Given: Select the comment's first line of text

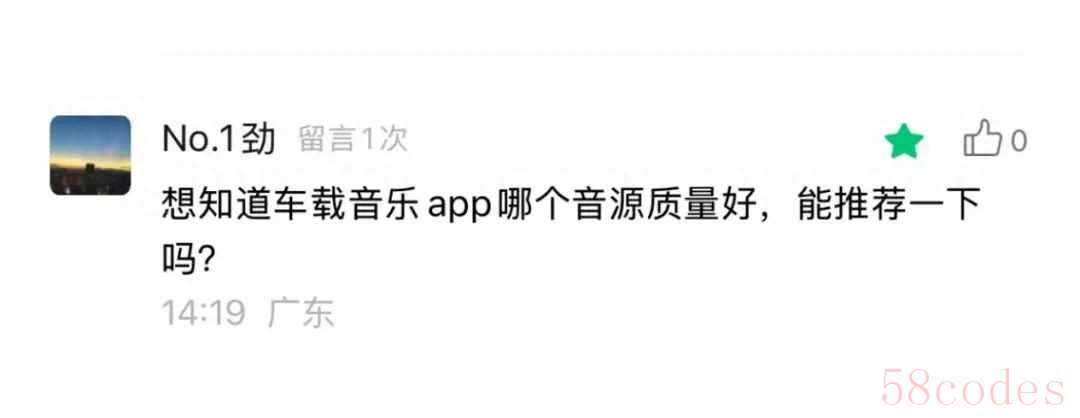Looking at the screenshot, I should pos(571,206).
